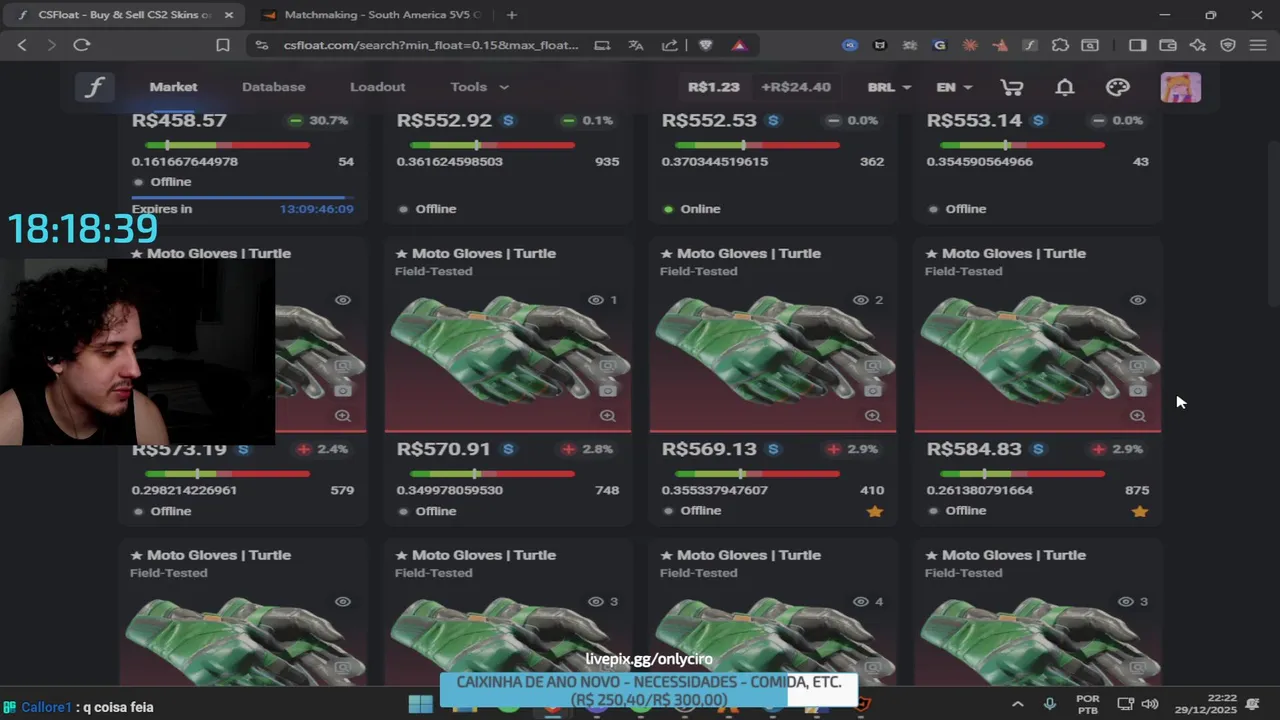
Task: Click the Brave Rewards triangle icon
Action: click(739, 45)
